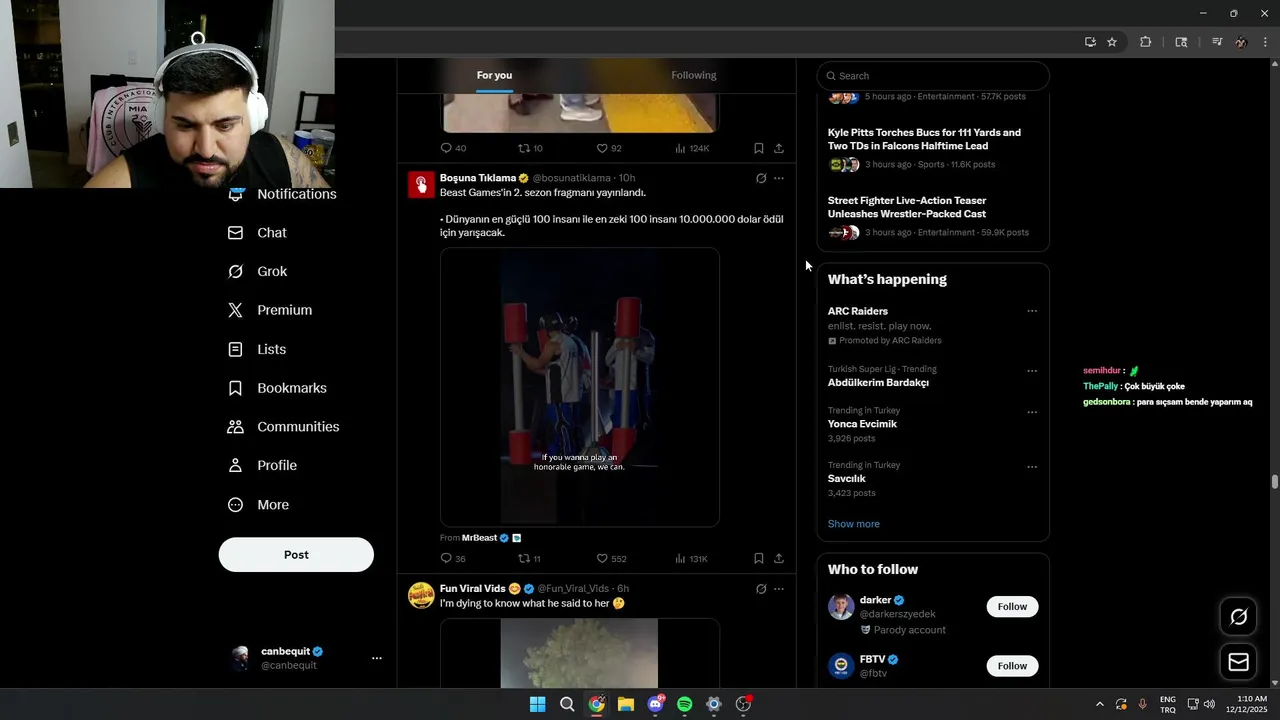
Task: Bookmark the post with 124K views
Action: (758, 148)
